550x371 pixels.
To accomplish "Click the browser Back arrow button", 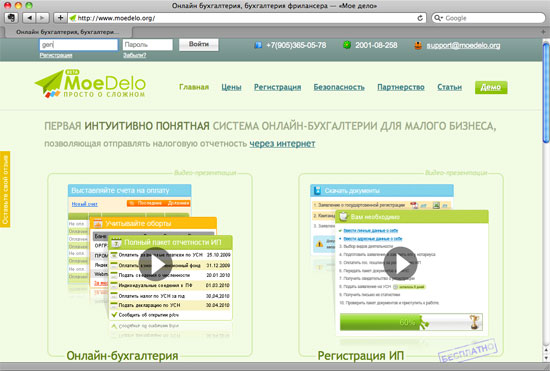I will (x=29, y=18).
